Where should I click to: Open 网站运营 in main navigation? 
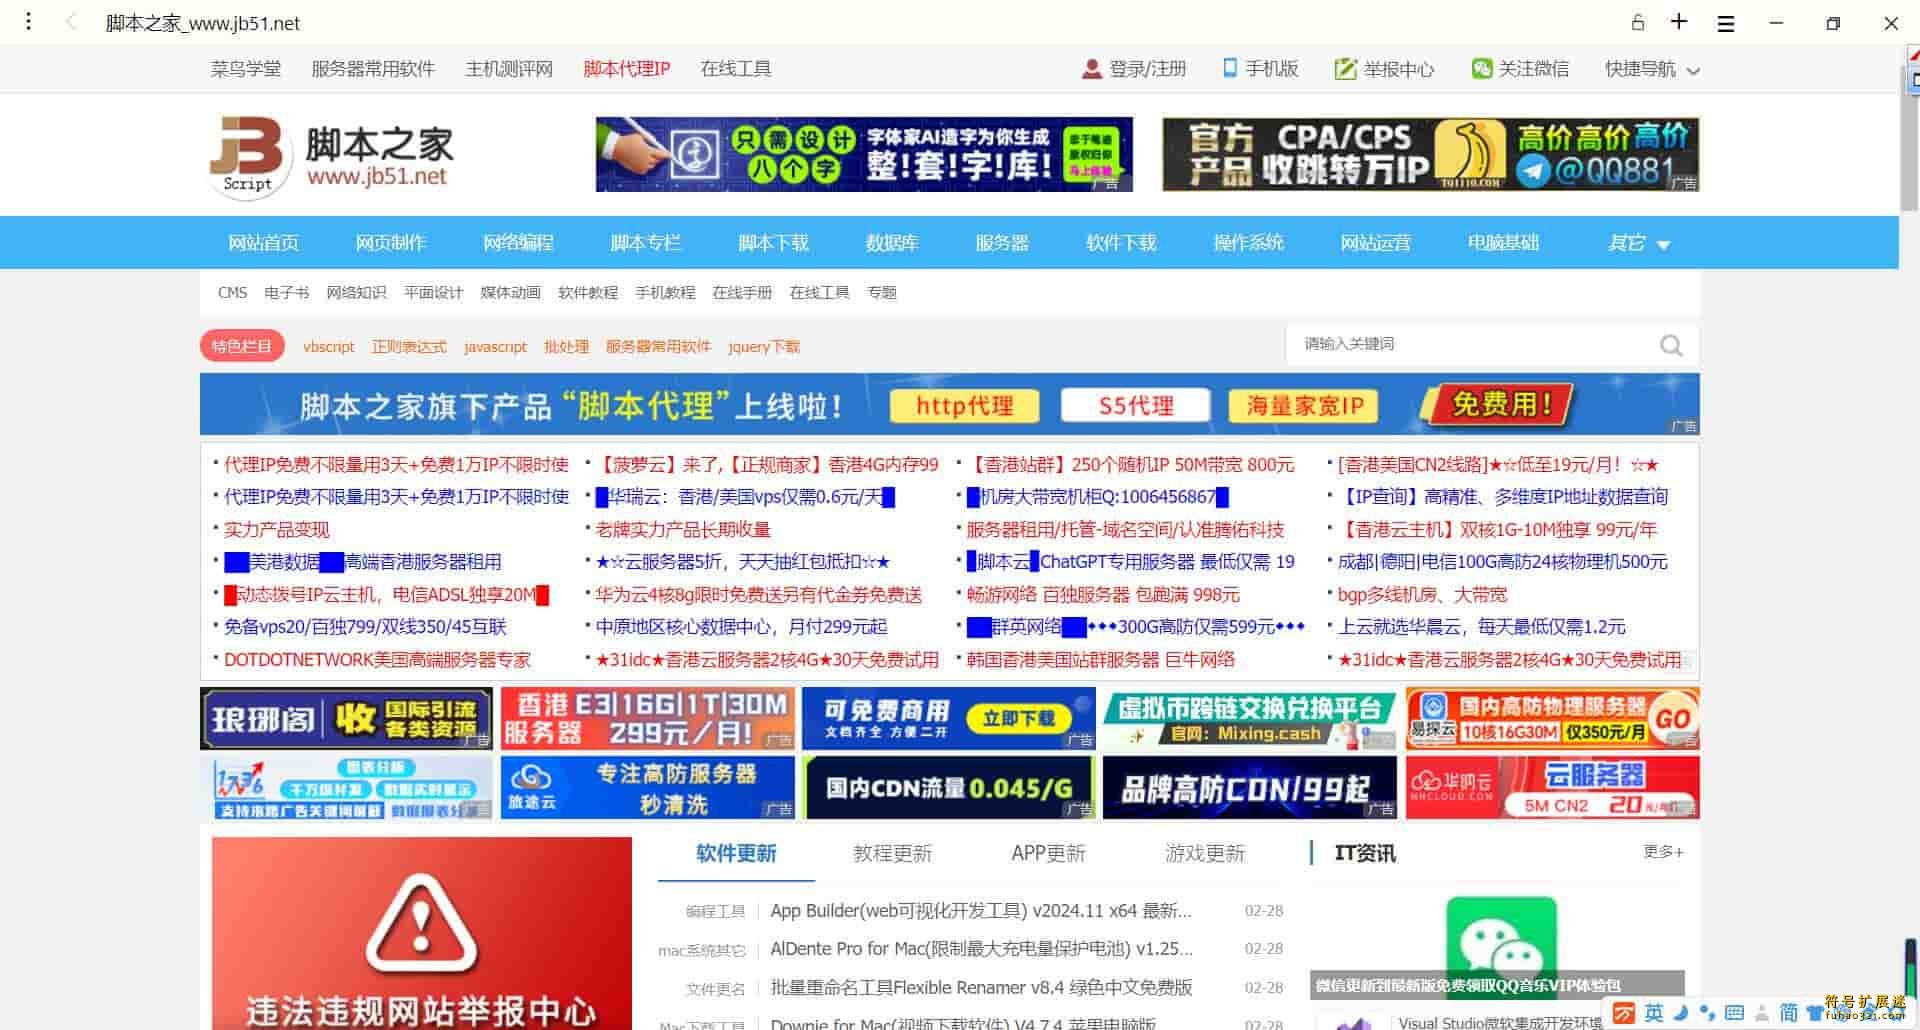(x=1375, y=243)
